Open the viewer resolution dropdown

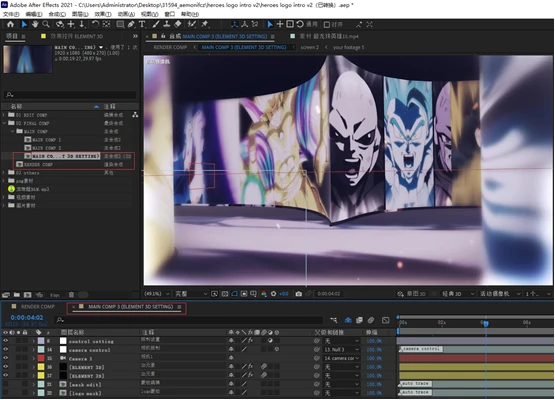tap(191, 294)
